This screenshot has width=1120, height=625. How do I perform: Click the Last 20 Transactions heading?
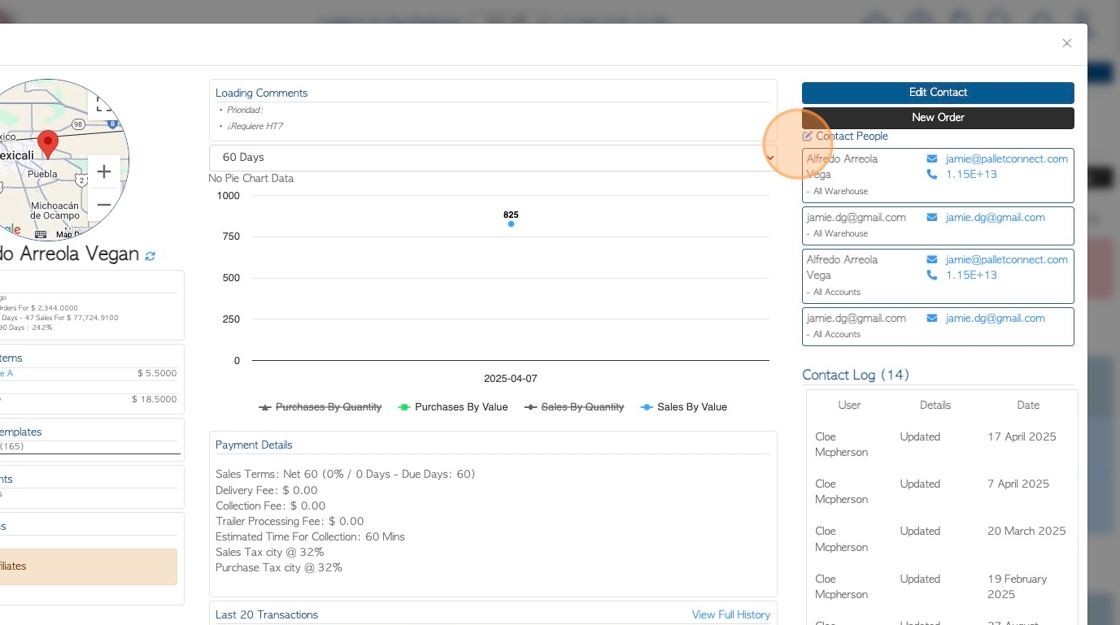(x=266, y=615)
